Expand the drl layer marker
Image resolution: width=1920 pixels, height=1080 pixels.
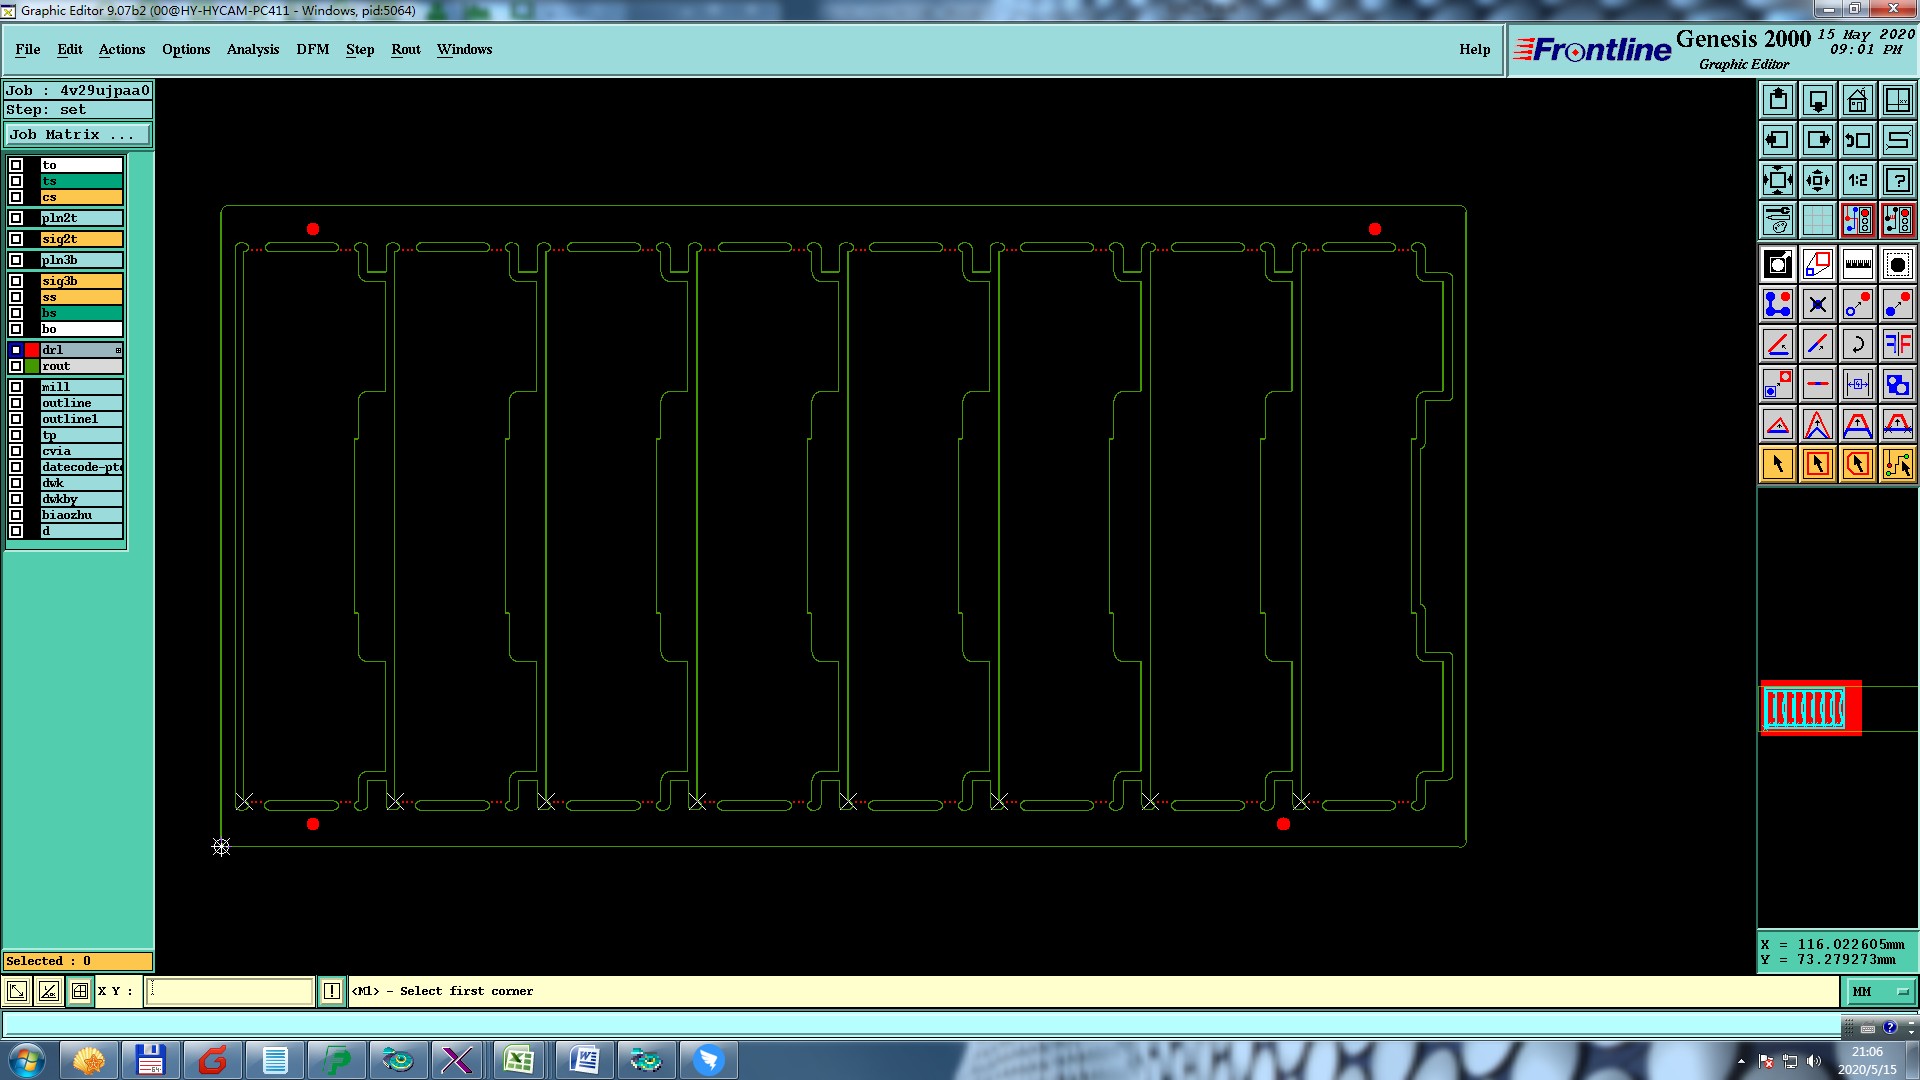(118, 350)
